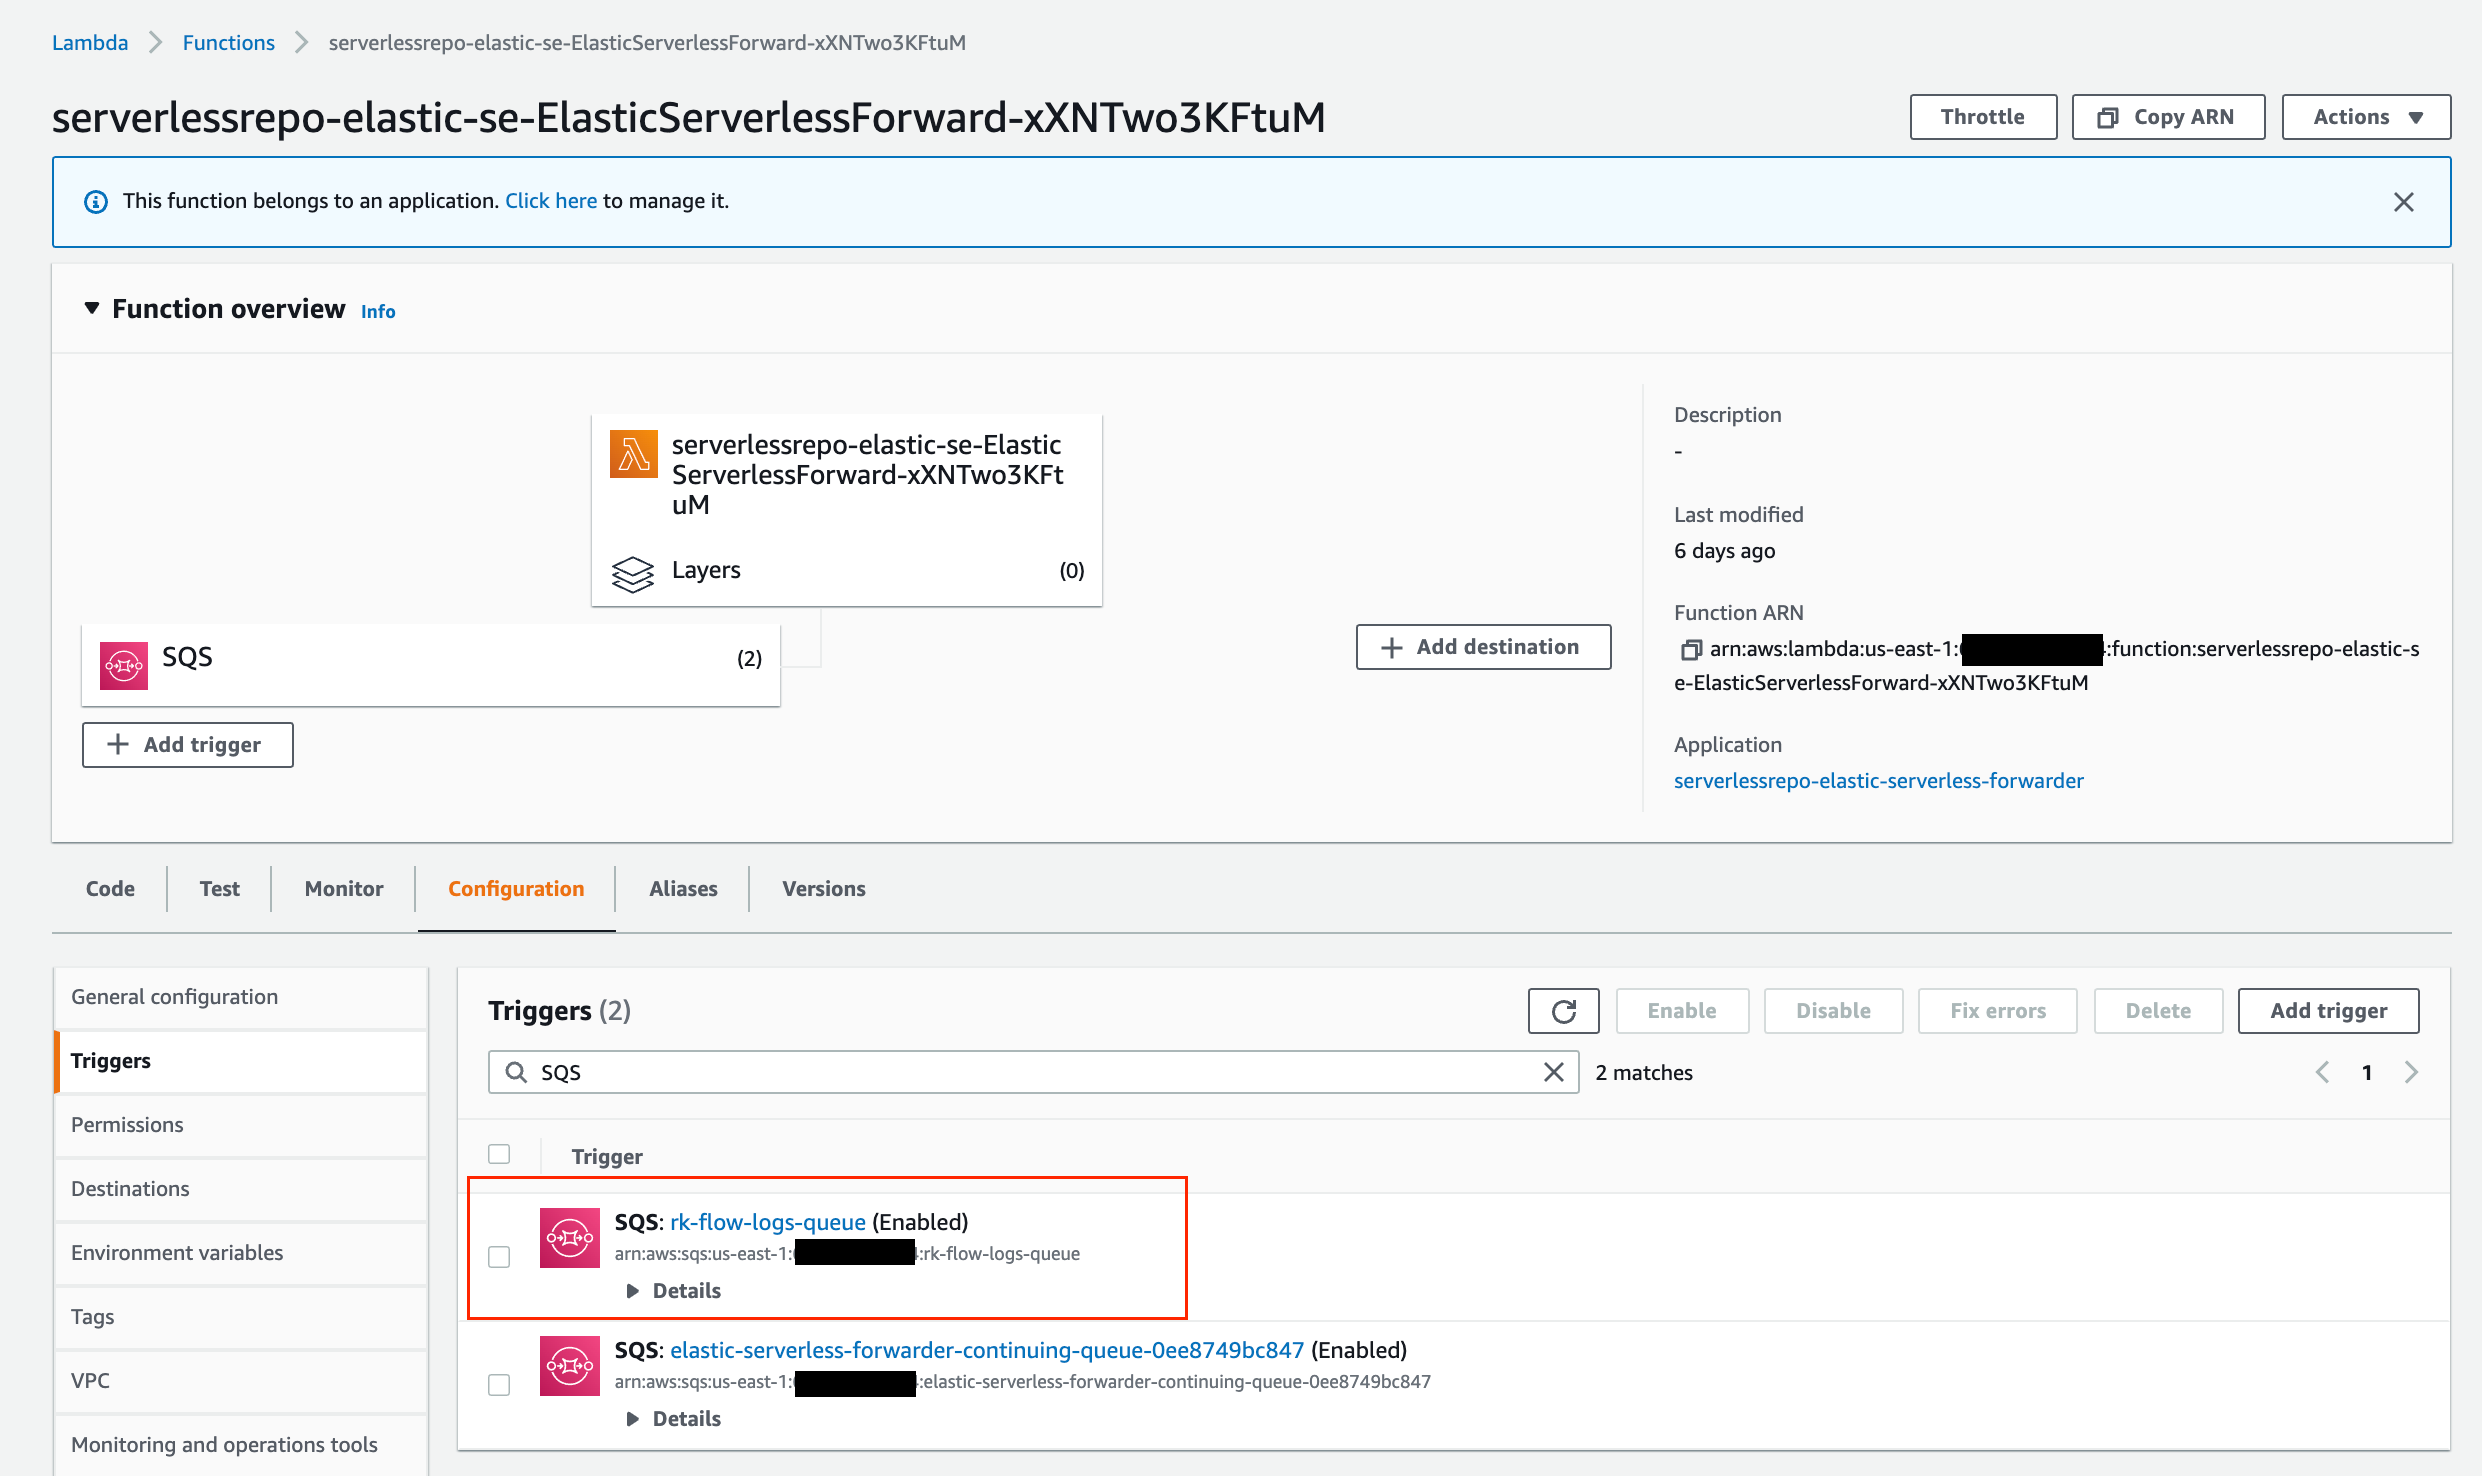Open the rk-flow-logs-queue link
Viewport: 2482px width, 1476px height.
[x=768, y=1222]
